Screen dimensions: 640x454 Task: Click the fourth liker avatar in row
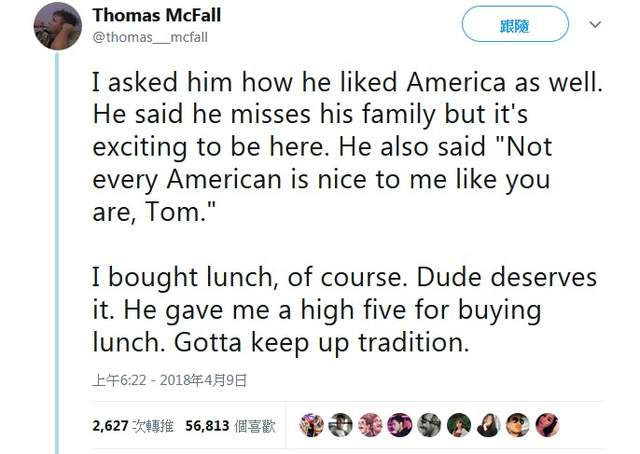pyautogui.click(x=400, y=425)
